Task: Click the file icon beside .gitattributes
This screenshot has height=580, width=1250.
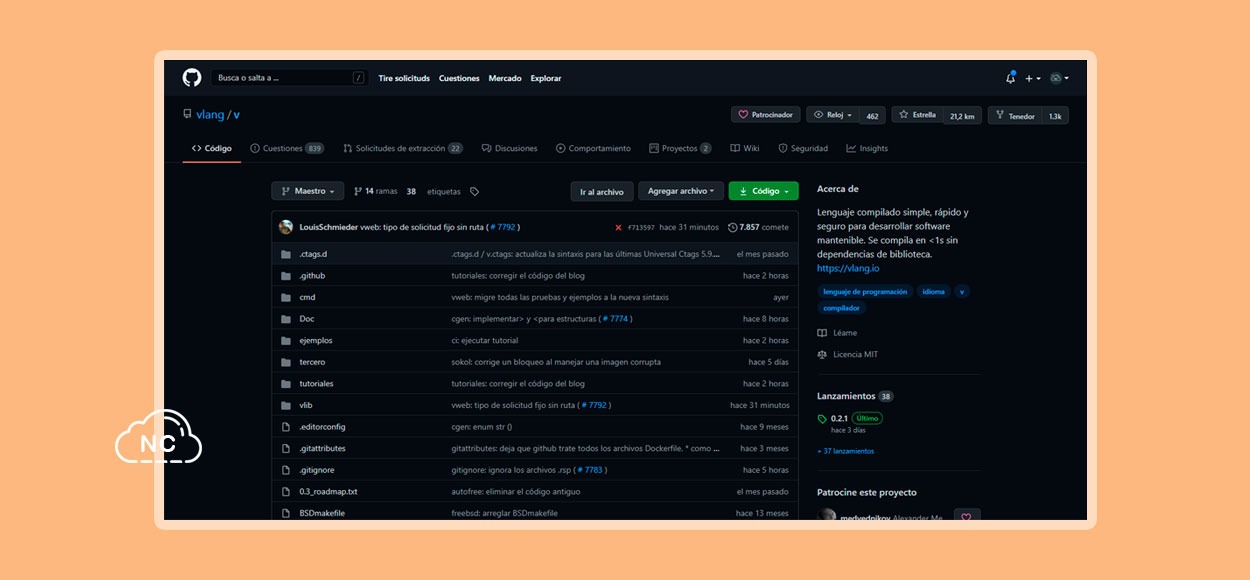Action: click(x=286, y=449)
